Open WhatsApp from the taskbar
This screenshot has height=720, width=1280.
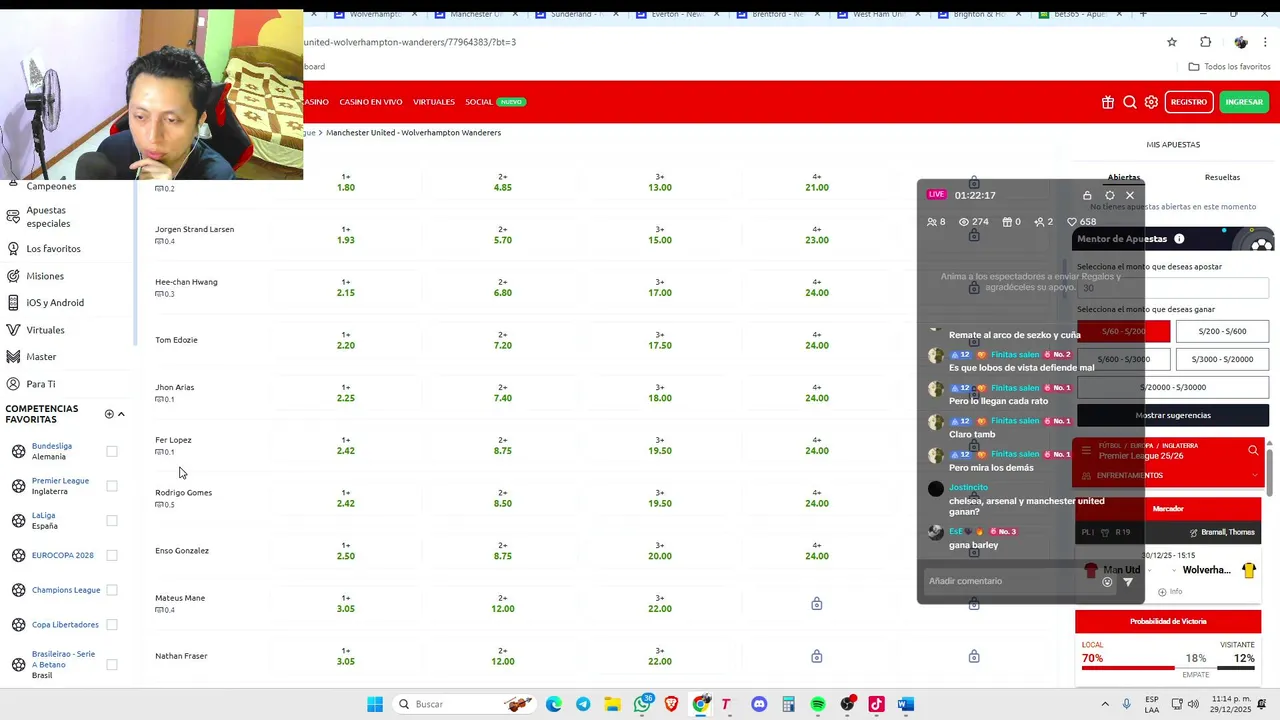643,704
